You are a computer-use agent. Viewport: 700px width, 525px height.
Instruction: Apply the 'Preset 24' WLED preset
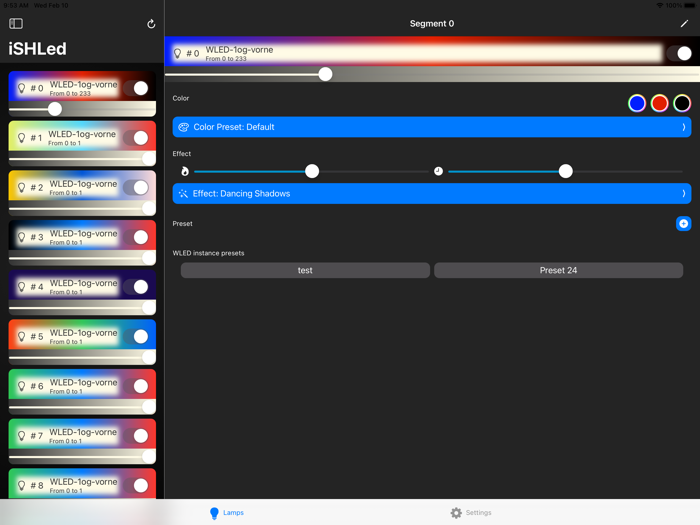(558, 271)
